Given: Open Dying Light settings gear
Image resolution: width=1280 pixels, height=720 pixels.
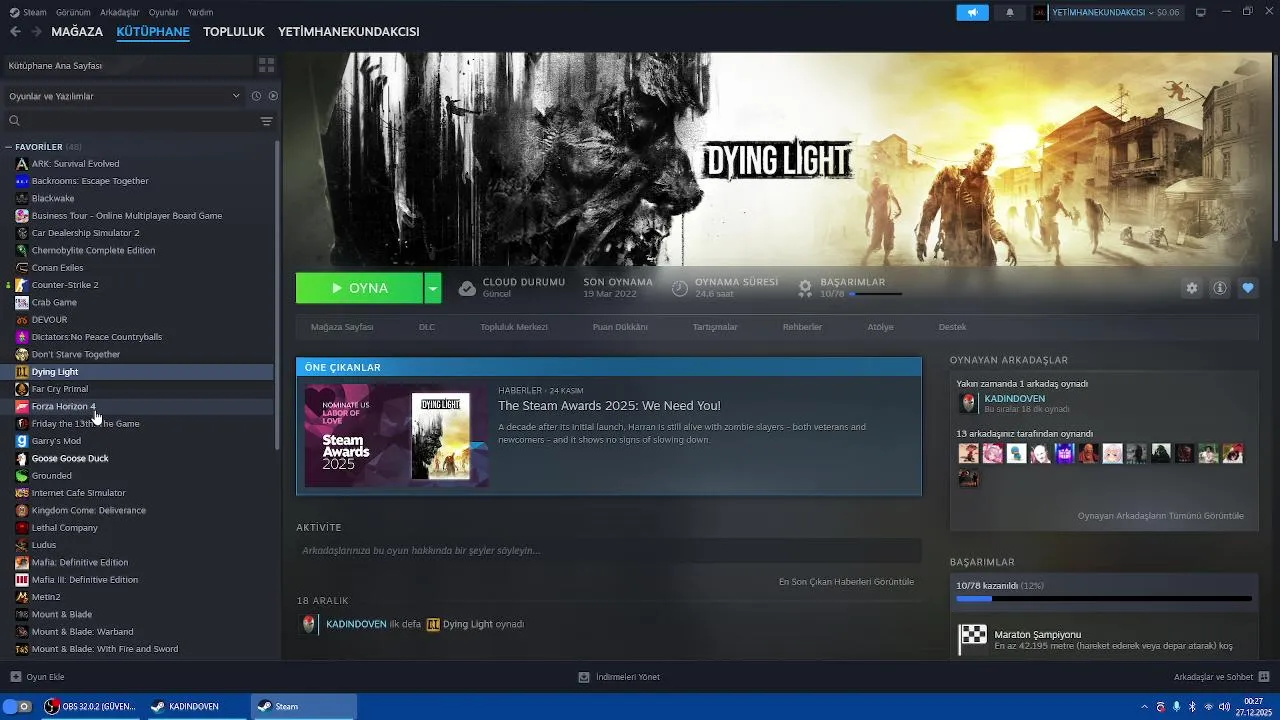Looking at the screenshot, I should click(1191, 288).
